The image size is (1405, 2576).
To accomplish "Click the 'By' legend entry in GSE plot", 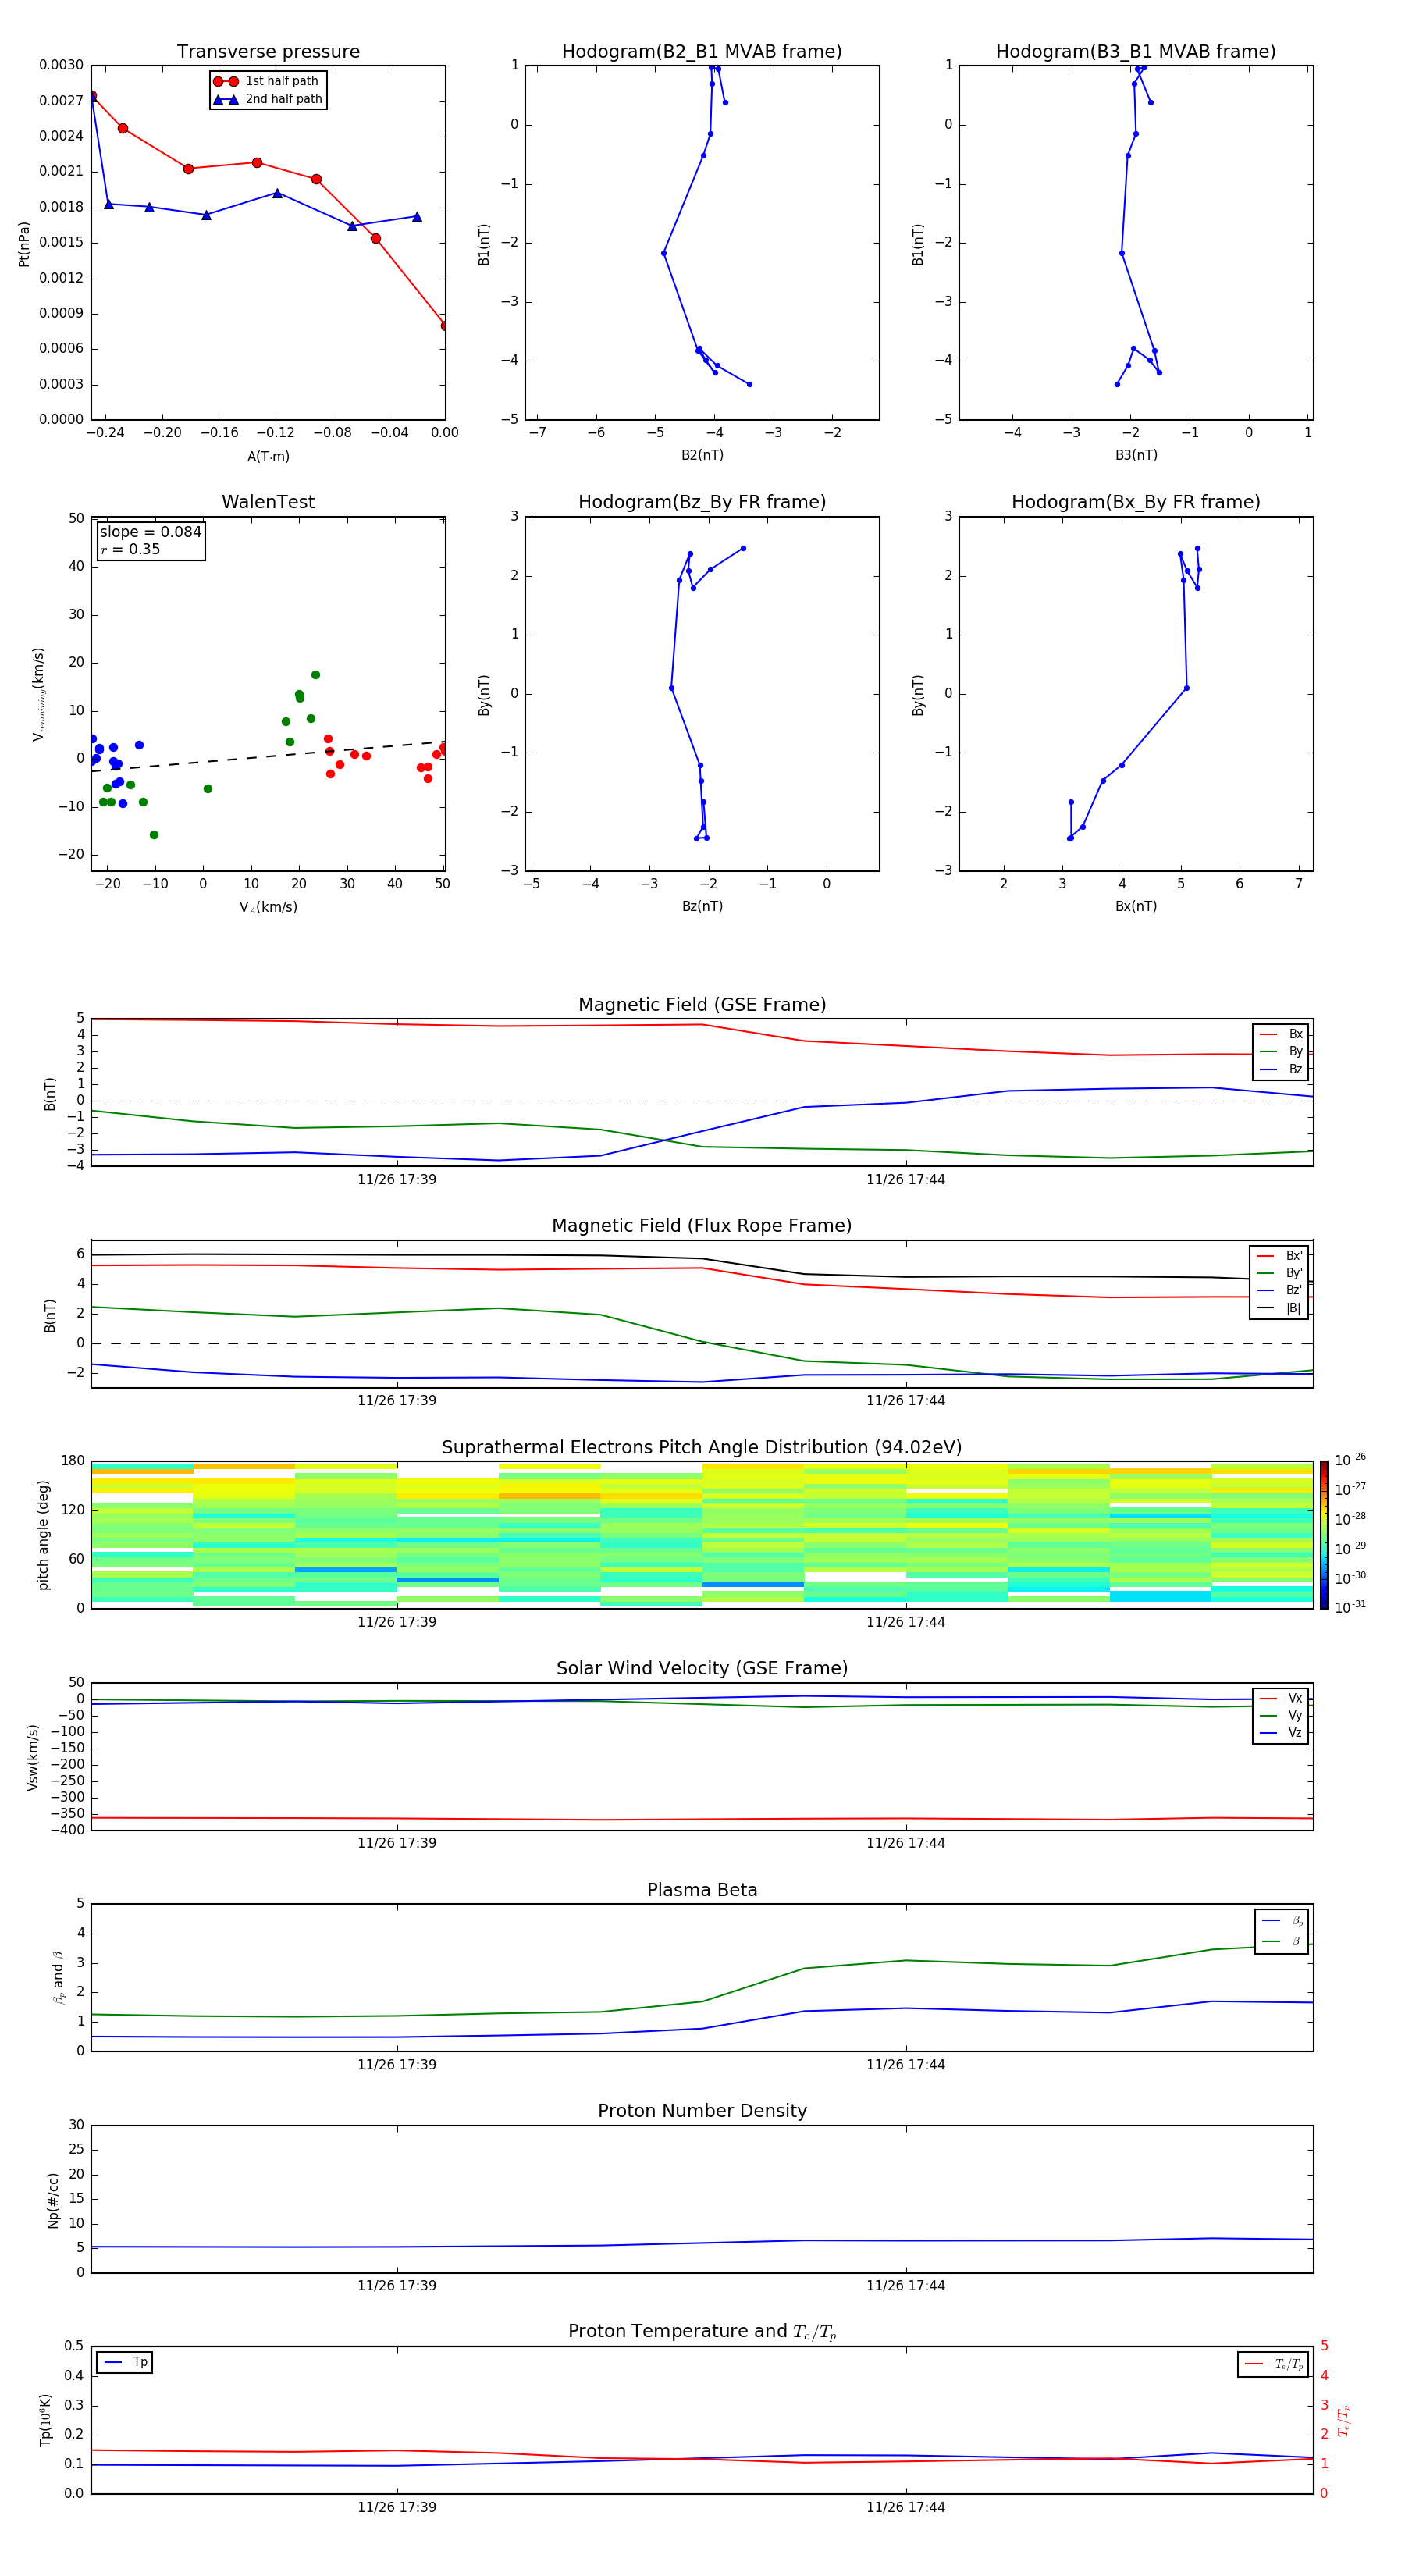I will coord(1281,1051).
